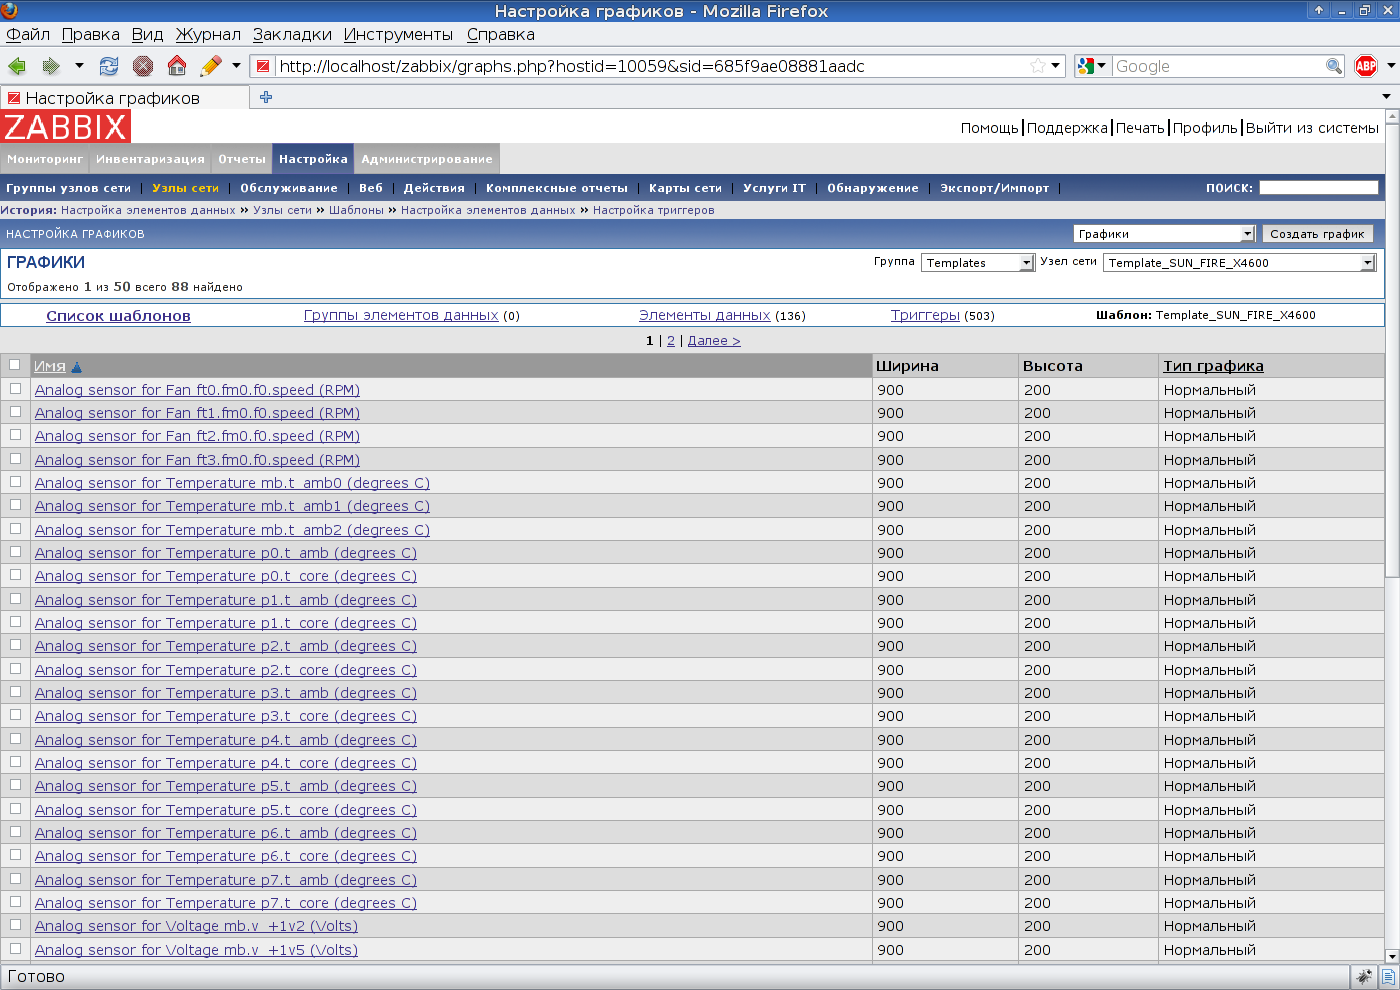Open a new tab with the plus icon
The height and width of the screenshot is (990, 1400).
pos(266,97)
